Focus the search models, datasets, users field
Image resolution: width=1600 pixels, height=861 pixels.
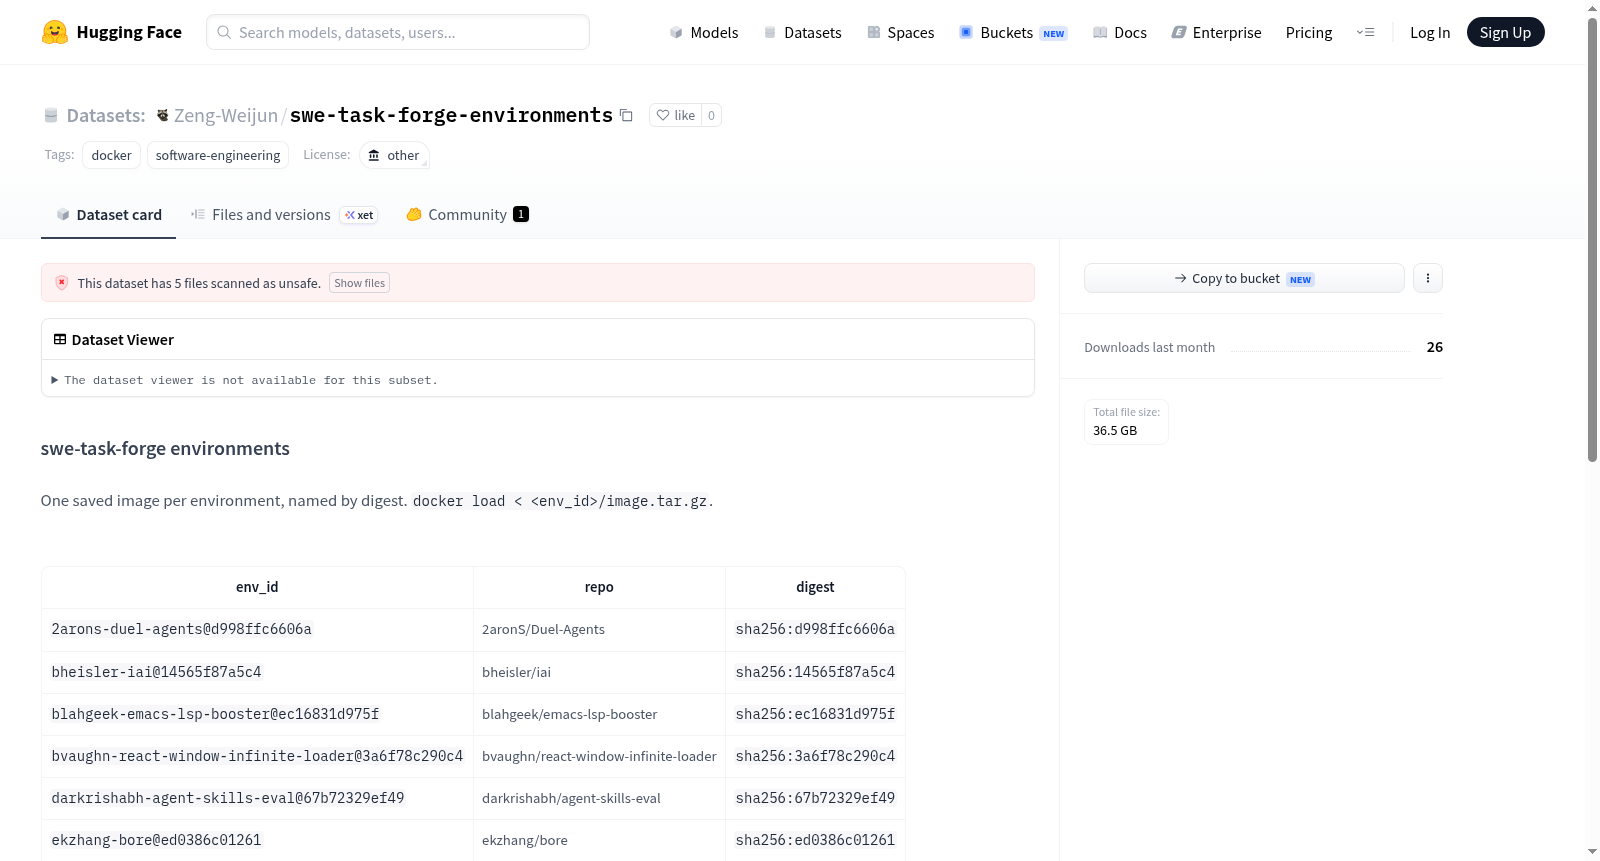point(398,32)
